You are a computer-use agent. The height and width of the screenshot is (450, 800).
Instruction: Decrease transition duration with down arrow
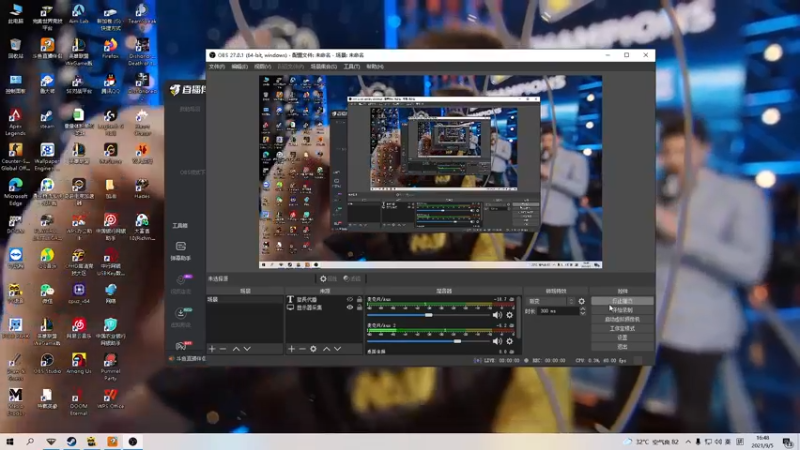[x=583, y=313]
